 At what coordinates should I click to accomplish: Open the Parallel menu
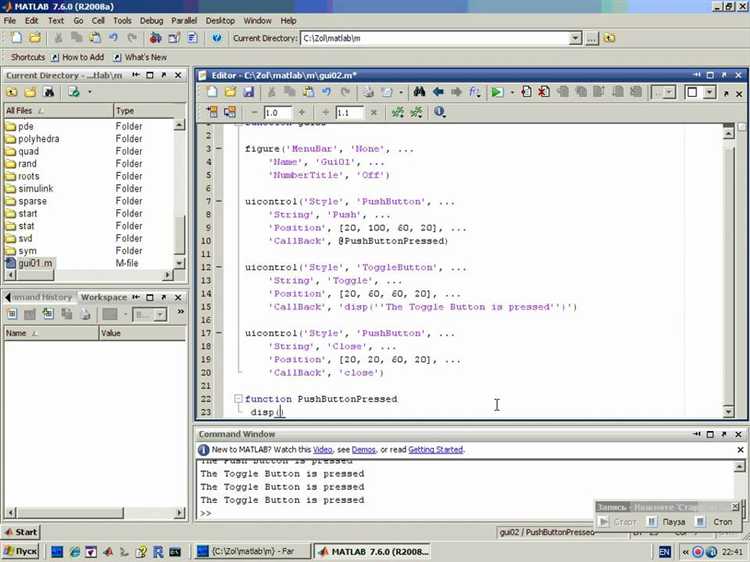click(184, 21)
